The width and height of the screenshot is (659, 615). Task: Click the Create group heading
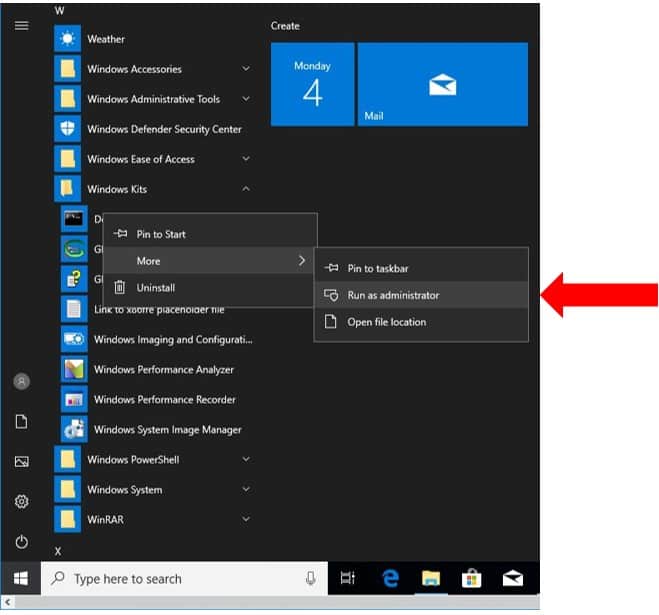285,26
